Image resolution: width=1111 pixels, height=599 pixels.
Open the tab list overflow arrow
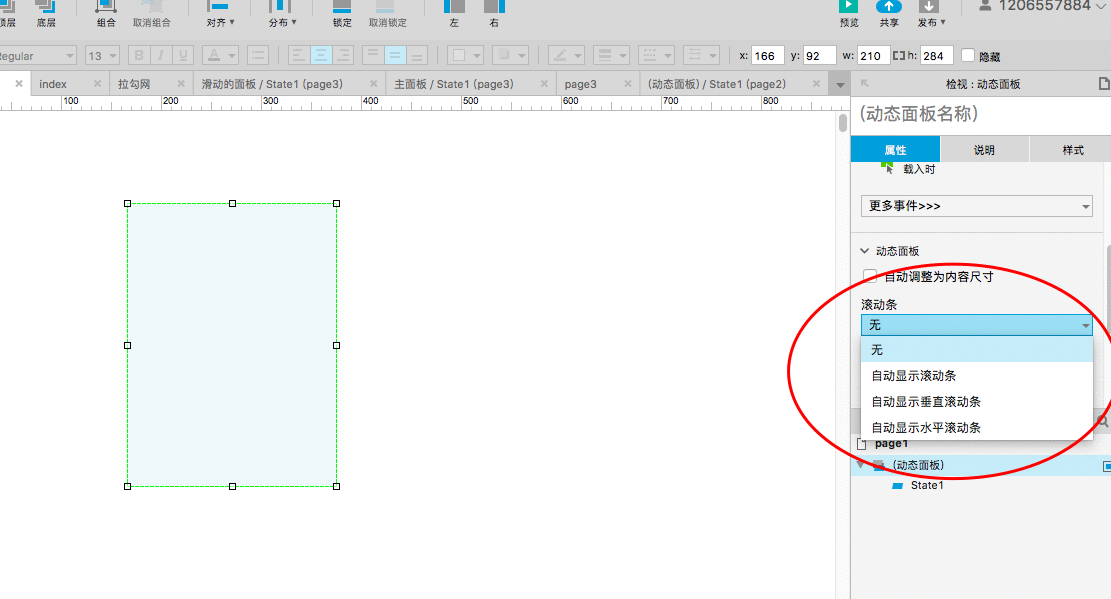point(840,84)
